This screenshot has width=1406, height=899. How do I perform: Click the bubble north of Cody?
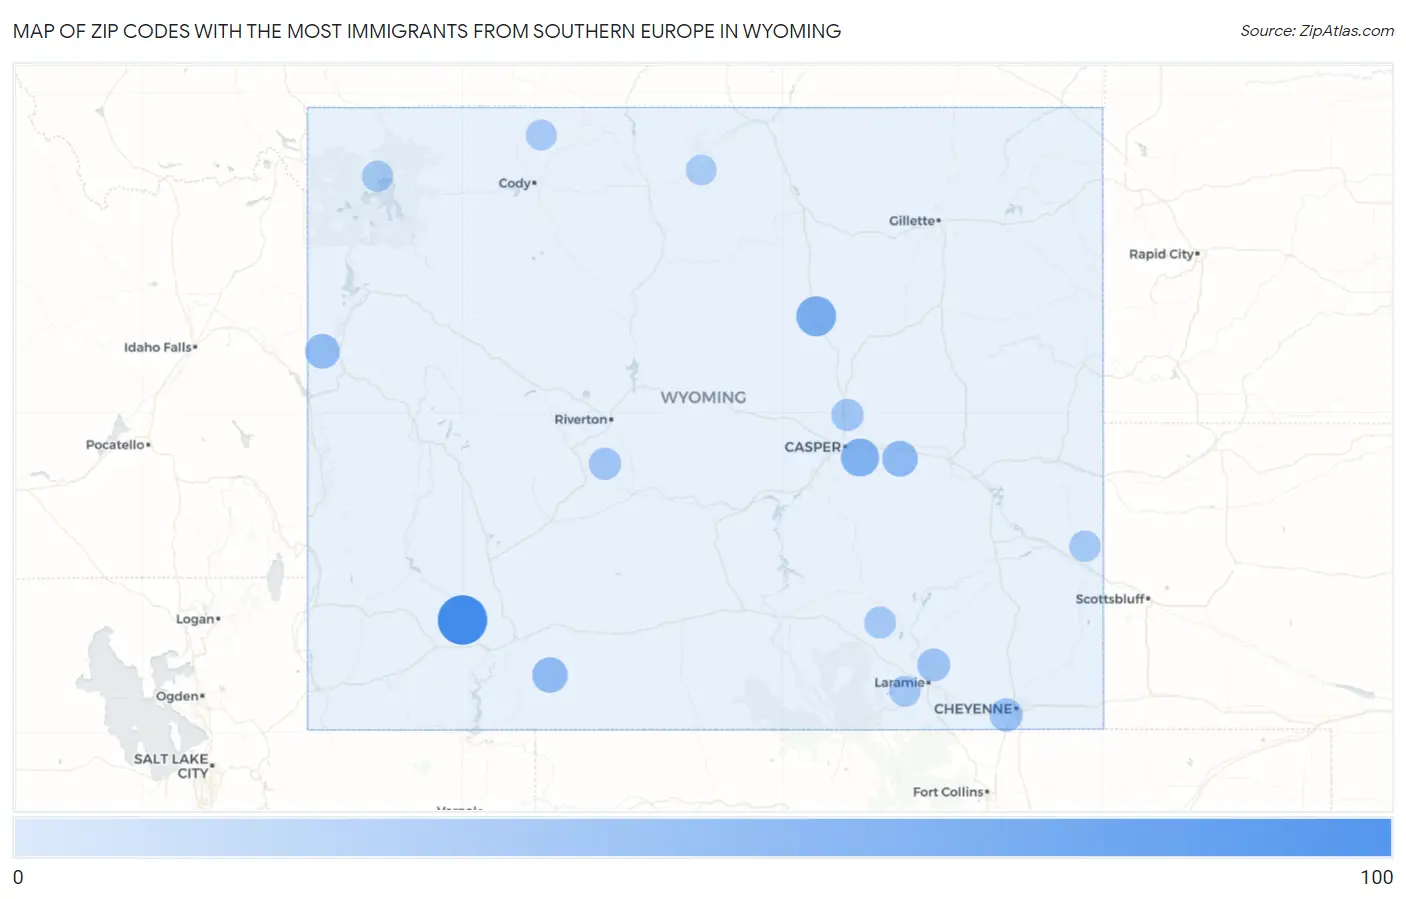click(x=541, y=135)
